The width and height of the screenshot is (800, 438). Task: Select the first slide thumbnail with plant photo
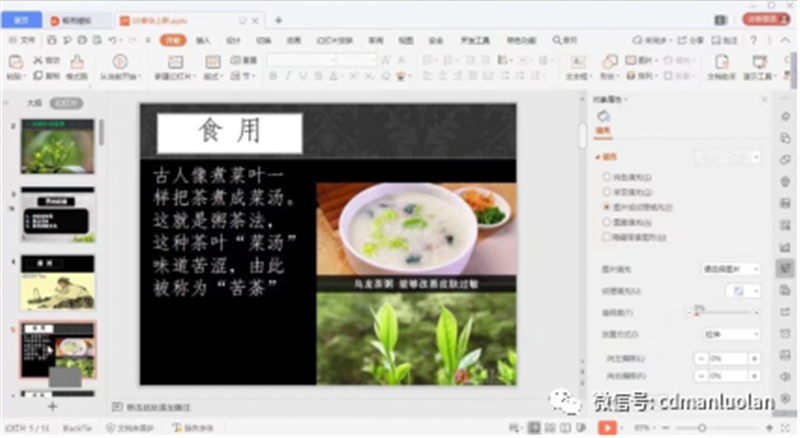click(58, 146)
